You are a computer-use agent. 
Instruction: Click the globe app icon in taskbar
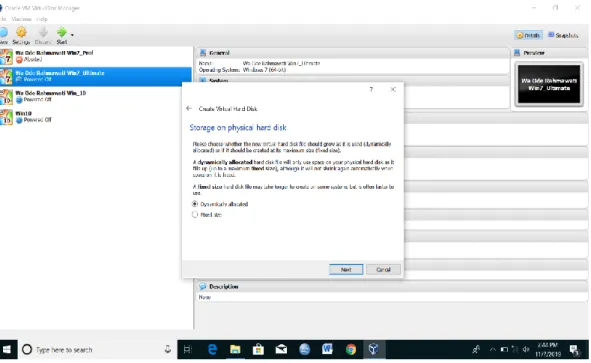pos(304,350)
